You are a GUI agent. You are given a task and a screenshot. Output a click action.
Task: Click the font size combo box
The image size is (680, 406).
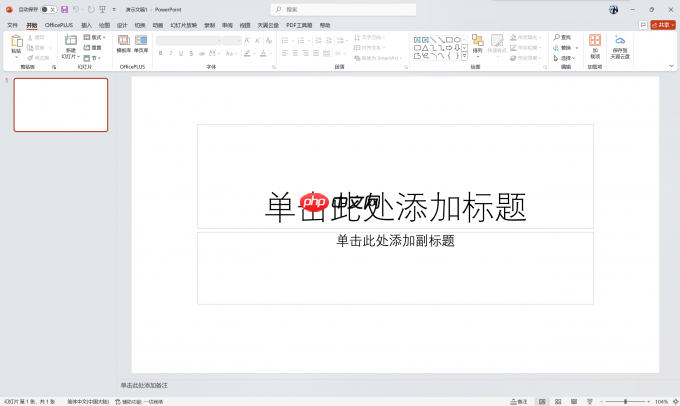(x=232, y=41)
